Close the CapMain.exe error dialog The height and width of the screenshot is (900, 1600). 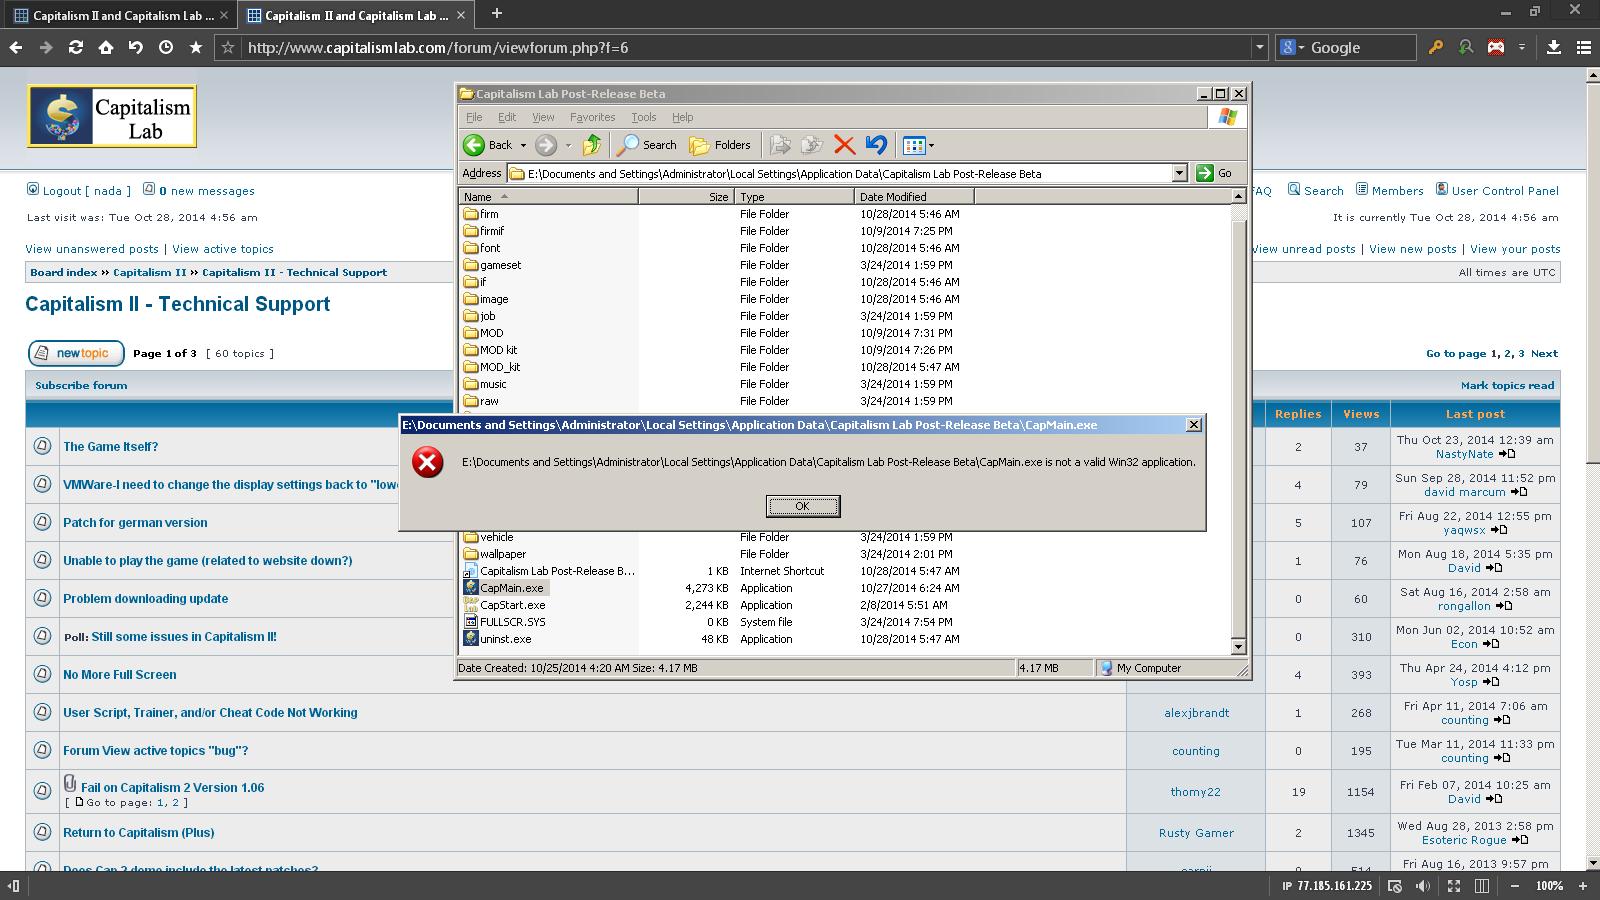tap(1193, 425)
